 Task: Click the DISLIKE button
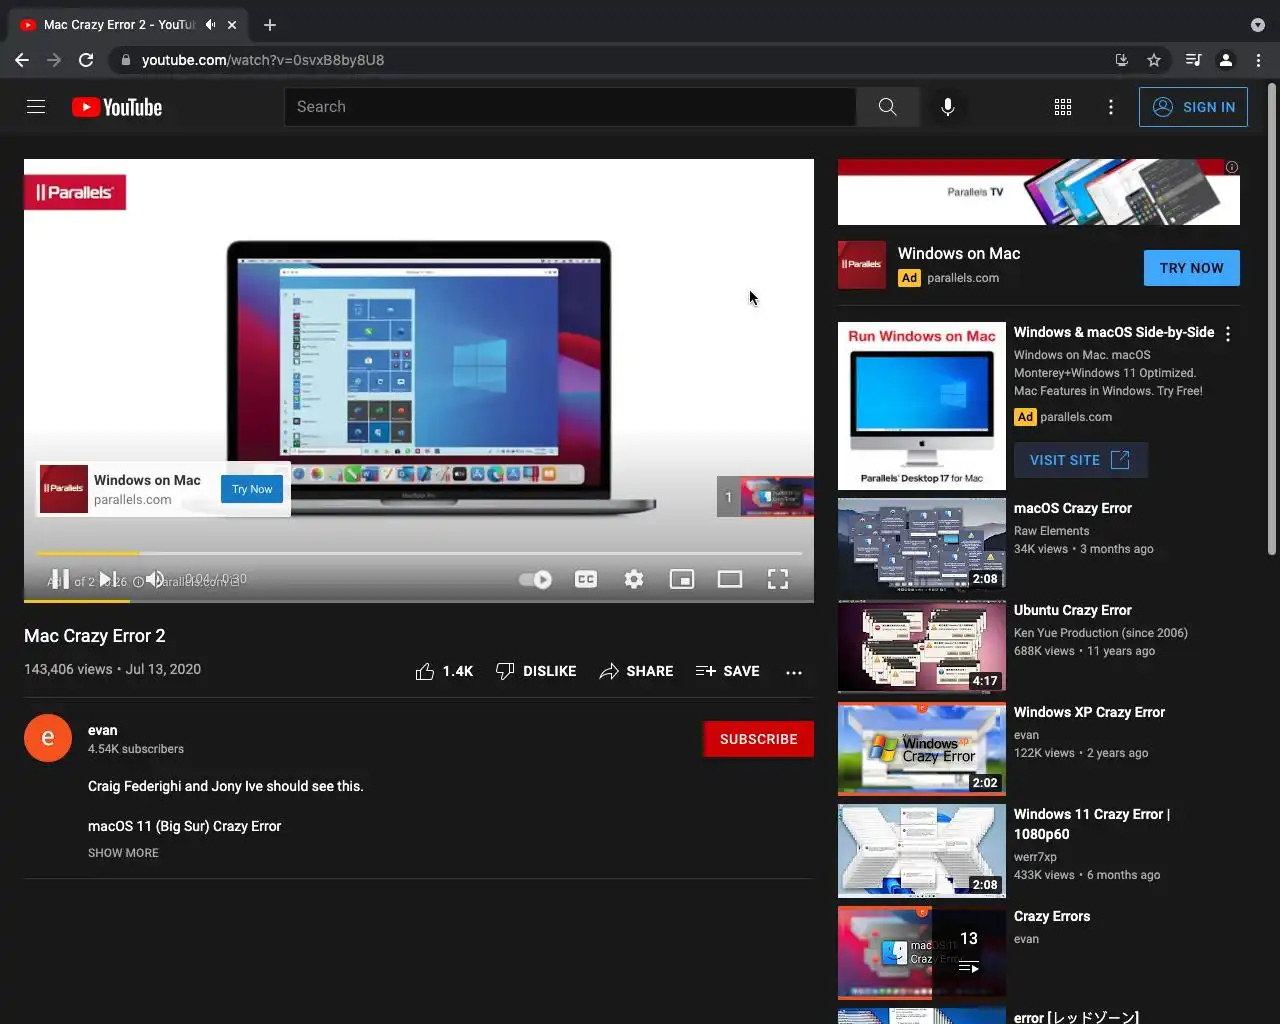point(536,671)
